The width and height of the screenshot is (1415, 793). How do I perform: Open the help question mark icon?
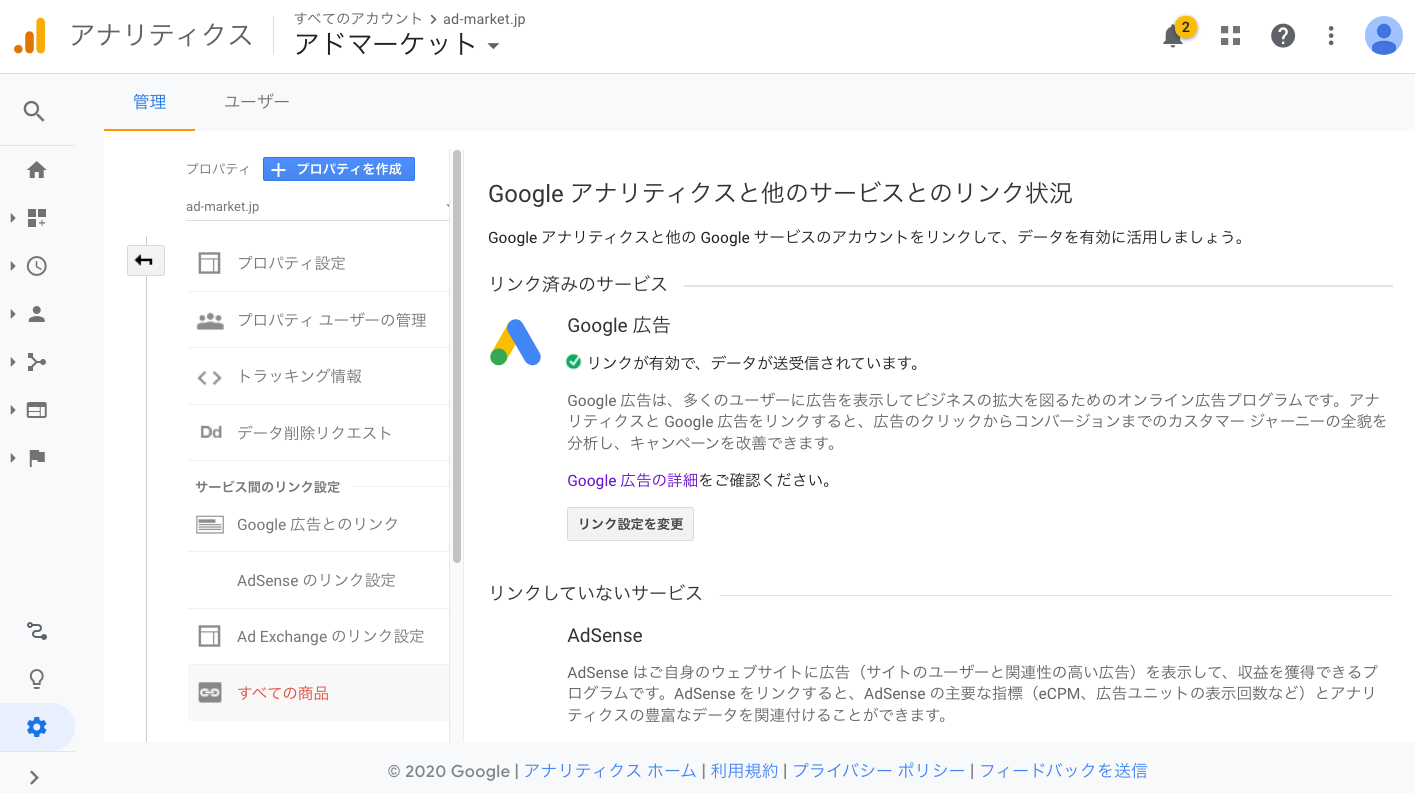point(1283,36)
